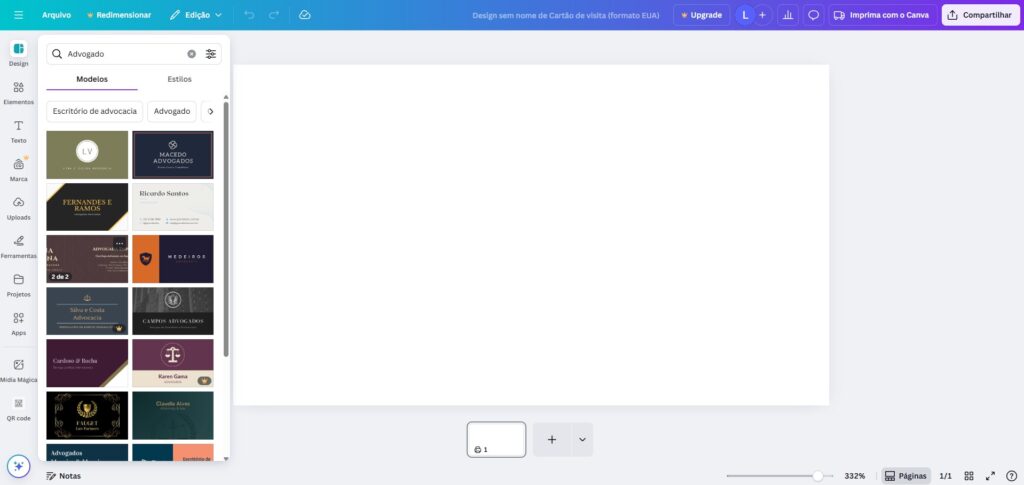Viewport: 1024px width, 485px height.
Task: Open the comments speech bubble
Action: pos(813,14)
